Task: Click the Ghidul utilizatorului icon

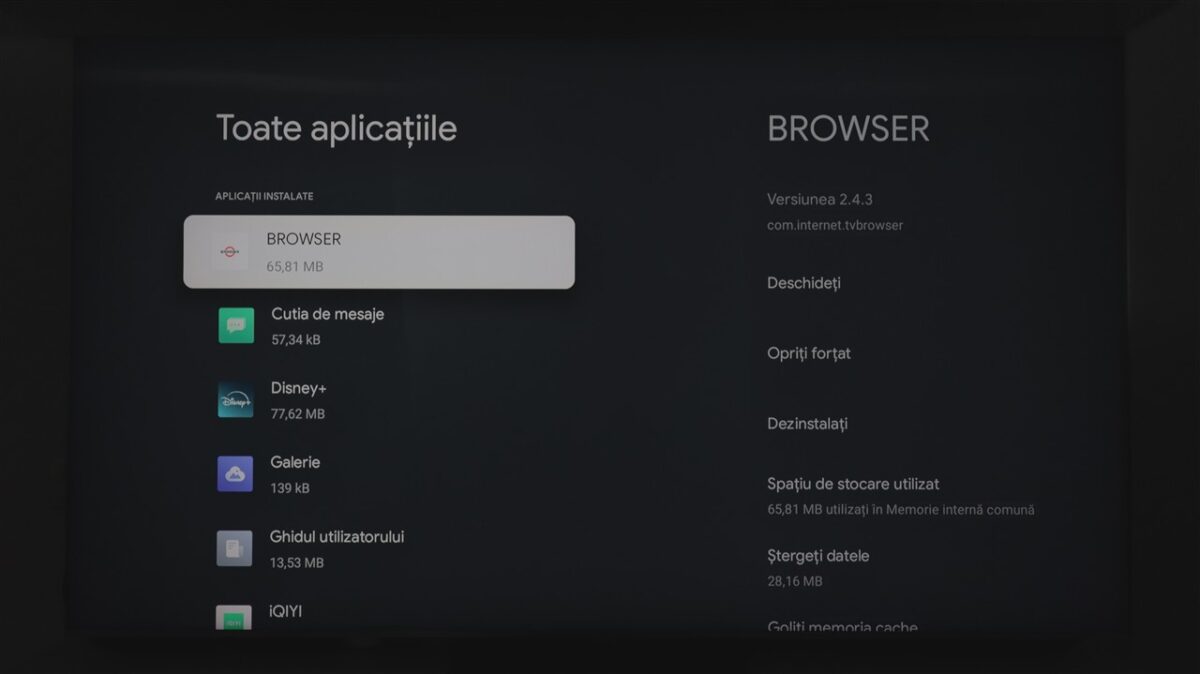Action: (235, 548)
